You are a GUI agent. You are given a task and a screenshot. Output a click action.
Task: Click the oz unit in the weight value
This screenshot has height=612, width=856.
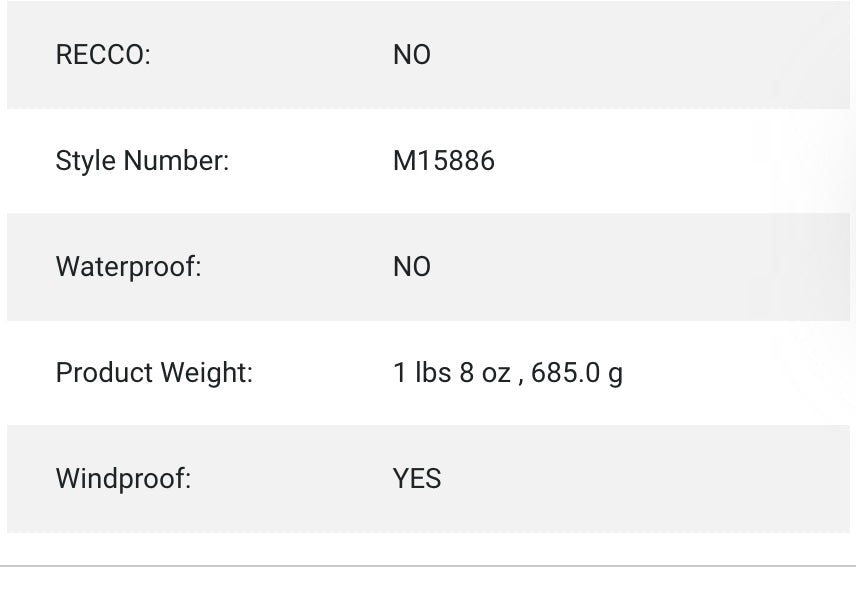point(496,373)
